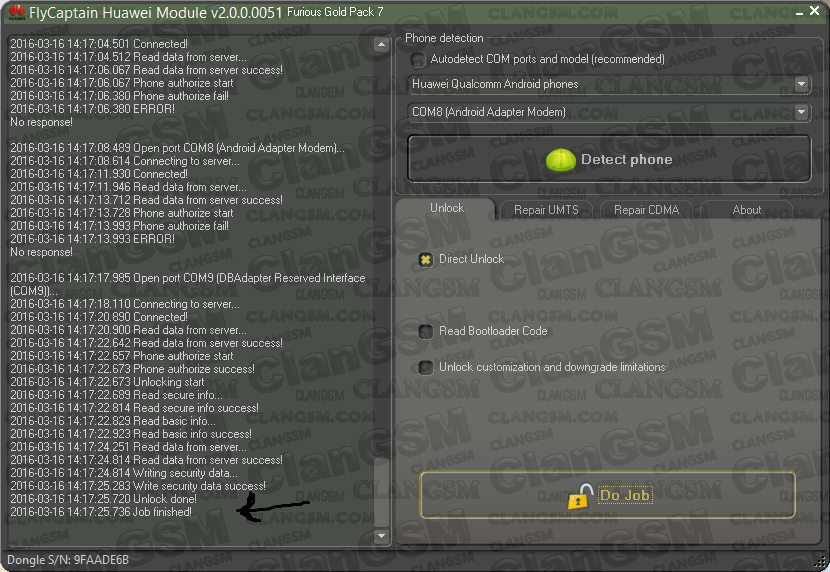This screenshot has width=830, height=572.
Task: Click the 14:17:04.501 Connected! log line
Action: click(x=99, y=44)
